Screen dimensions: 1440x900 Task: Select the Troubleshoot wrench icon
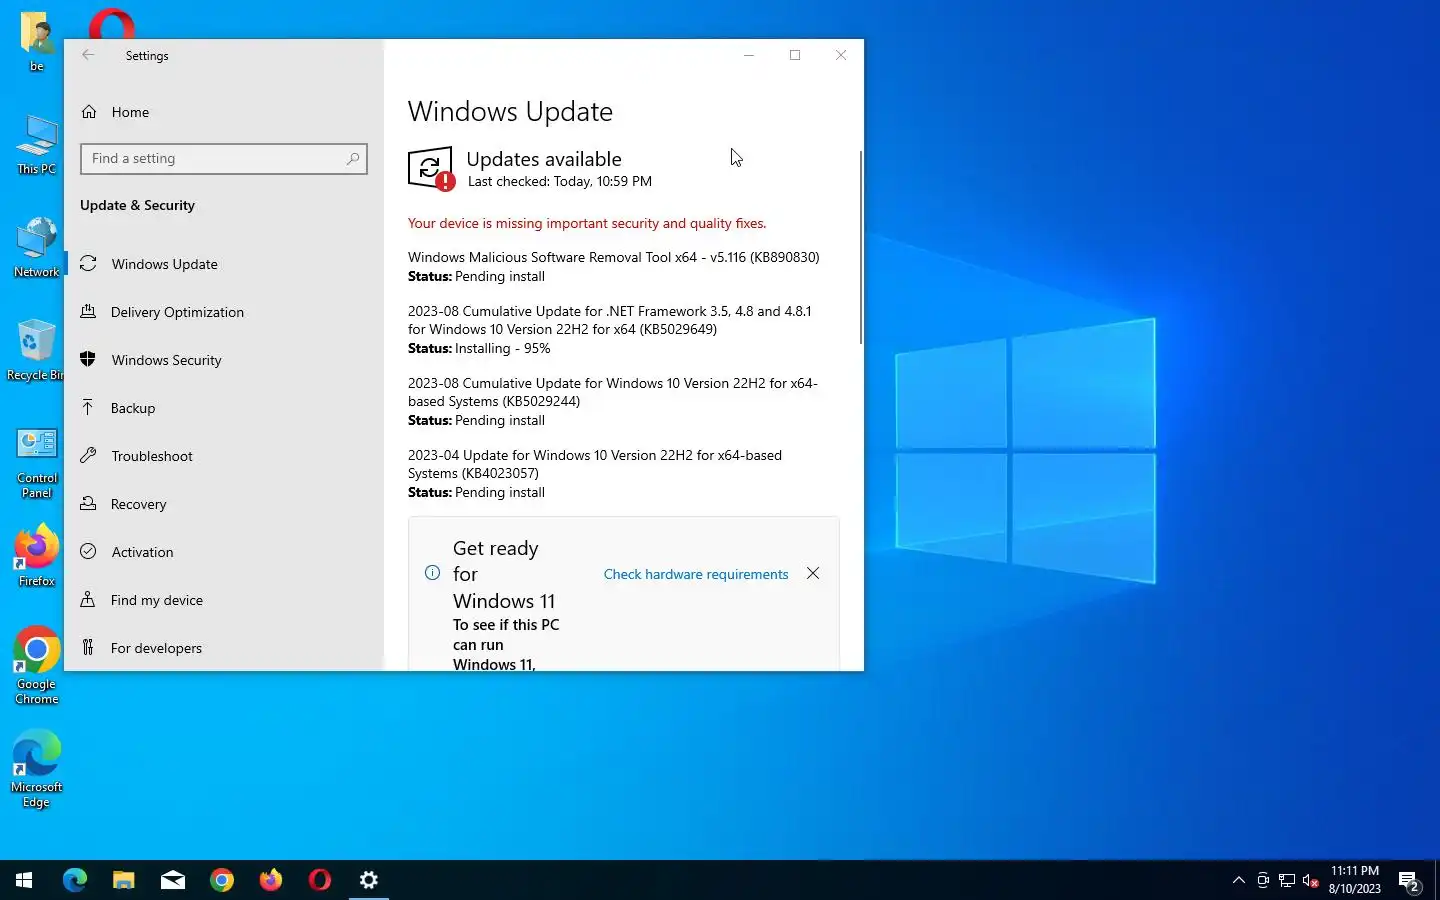(88, 456)
